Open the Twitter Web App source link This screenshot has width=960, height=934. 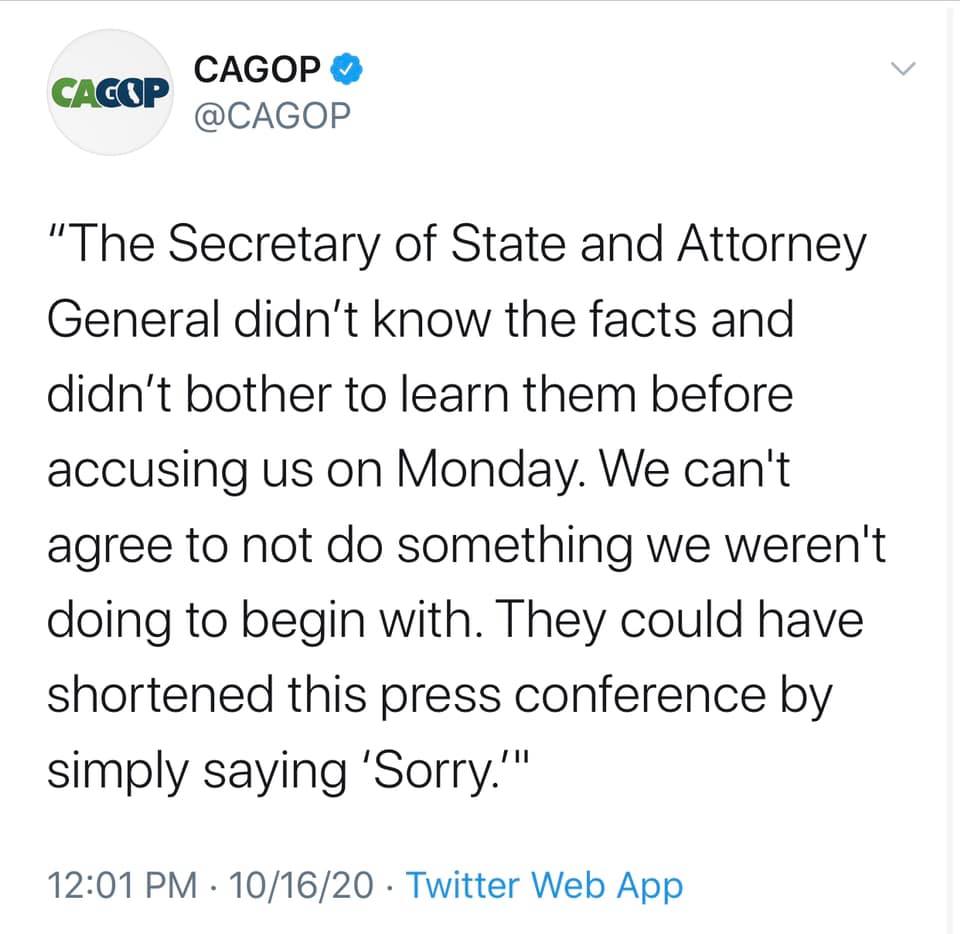click(x=546, y=885)
